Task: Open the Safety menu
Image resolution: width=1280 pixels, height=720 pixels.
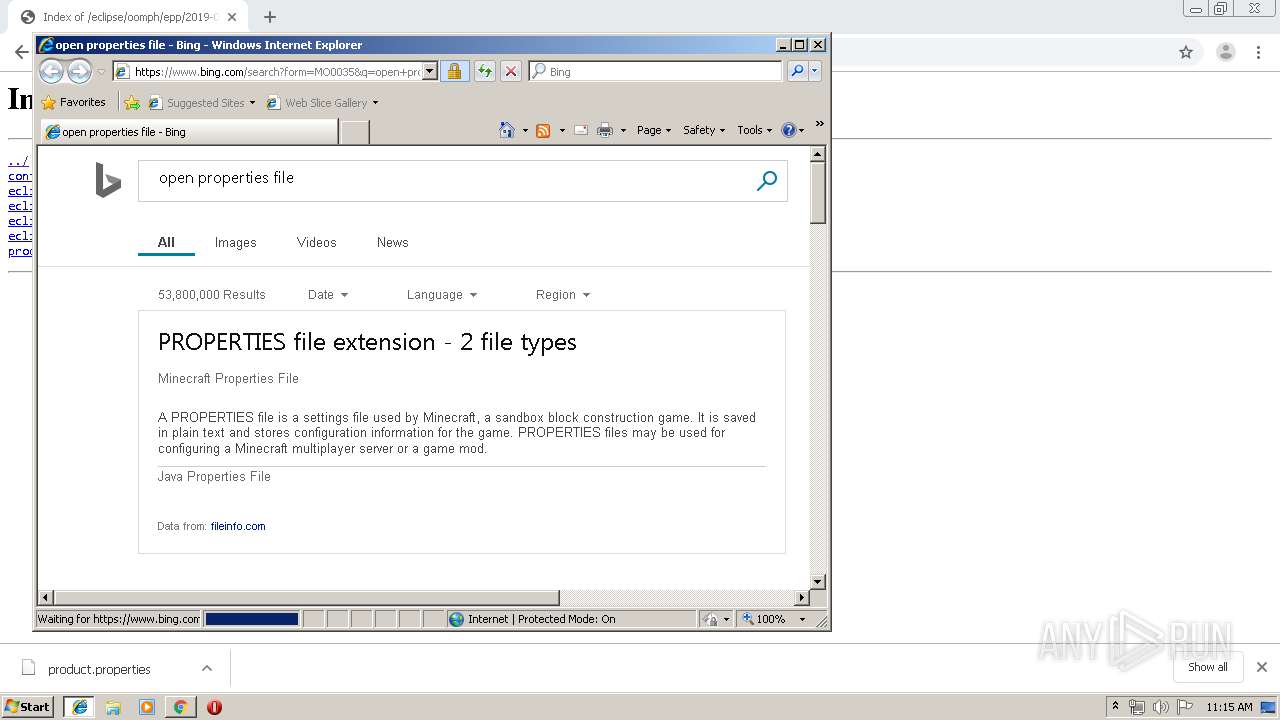Action: pyautogui.click(x=704, y=130)
